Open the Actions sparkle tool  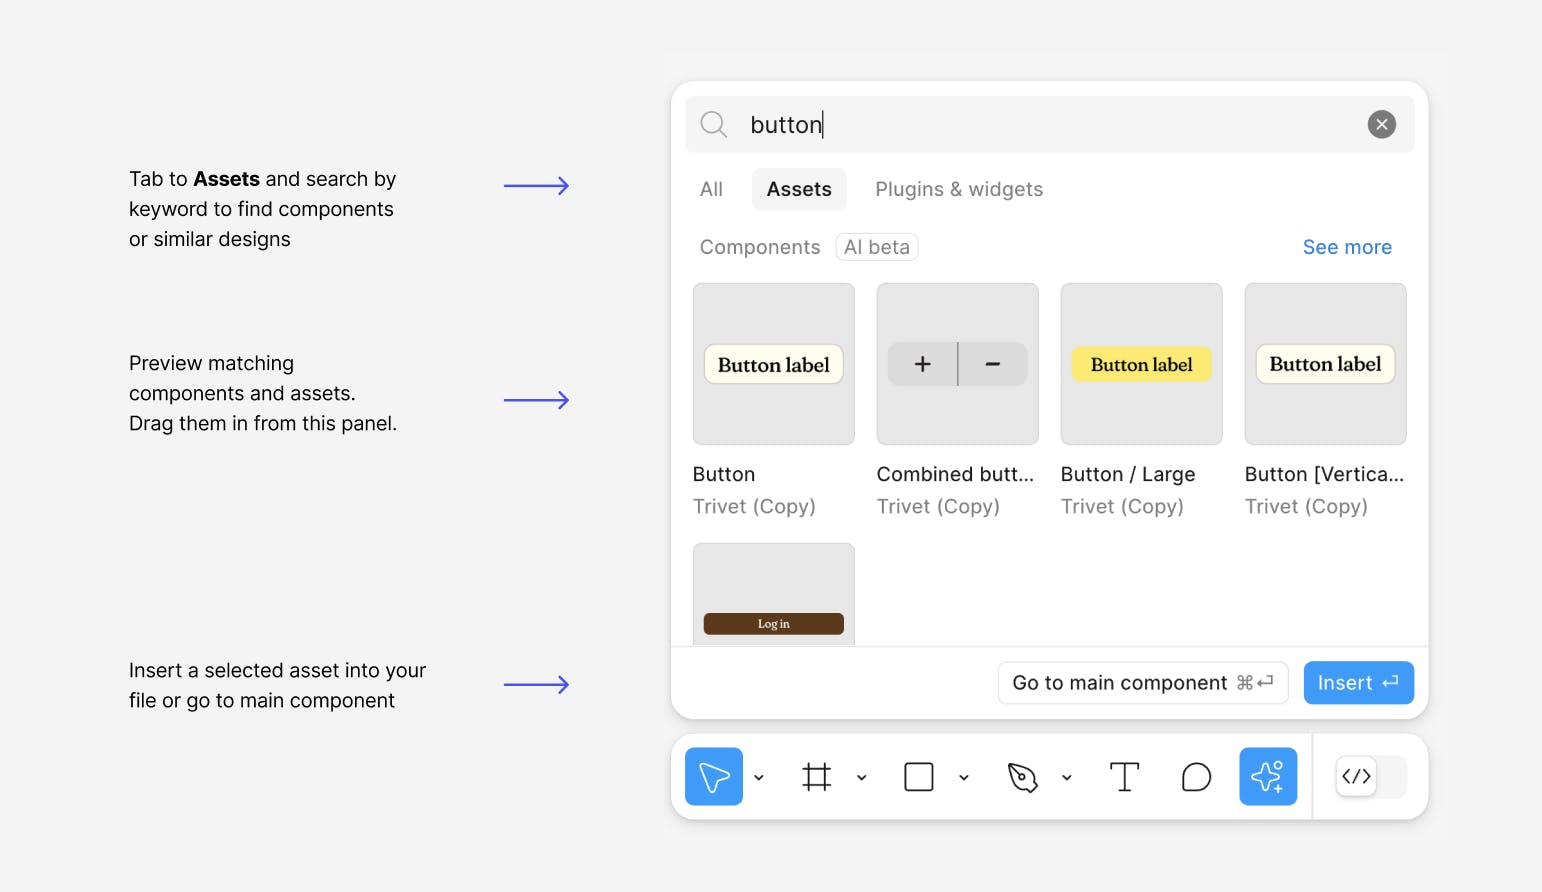pos(1268,776)
